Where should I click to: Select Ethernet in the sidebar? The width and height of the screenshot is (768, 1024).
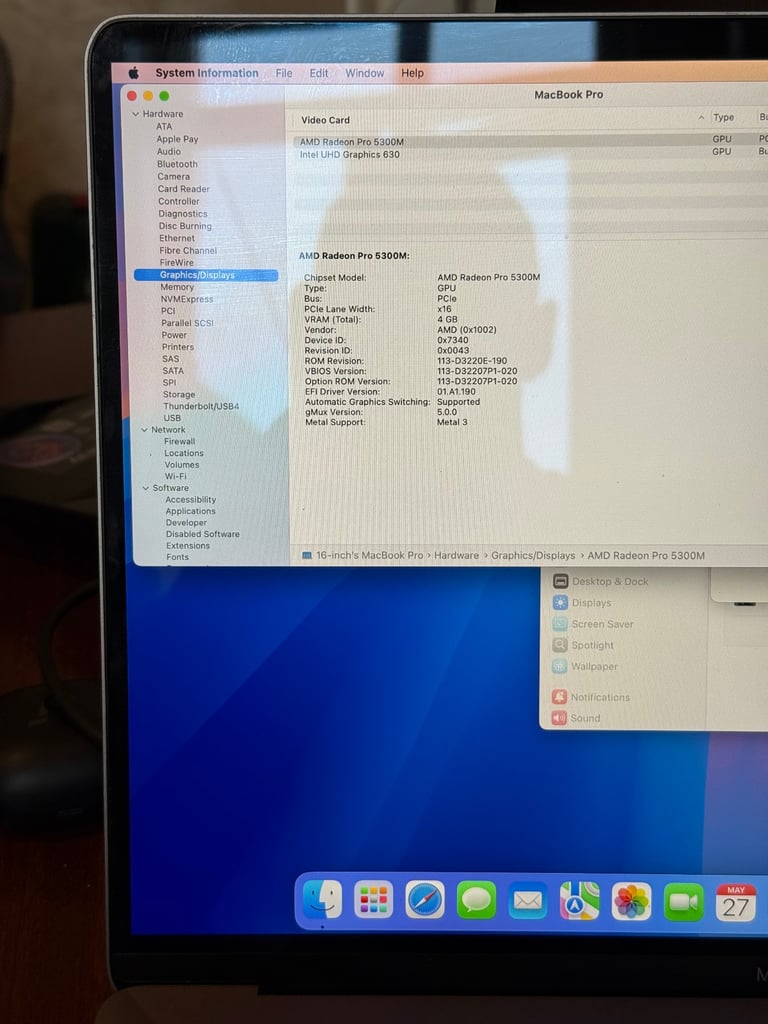[x=177, y=238]
